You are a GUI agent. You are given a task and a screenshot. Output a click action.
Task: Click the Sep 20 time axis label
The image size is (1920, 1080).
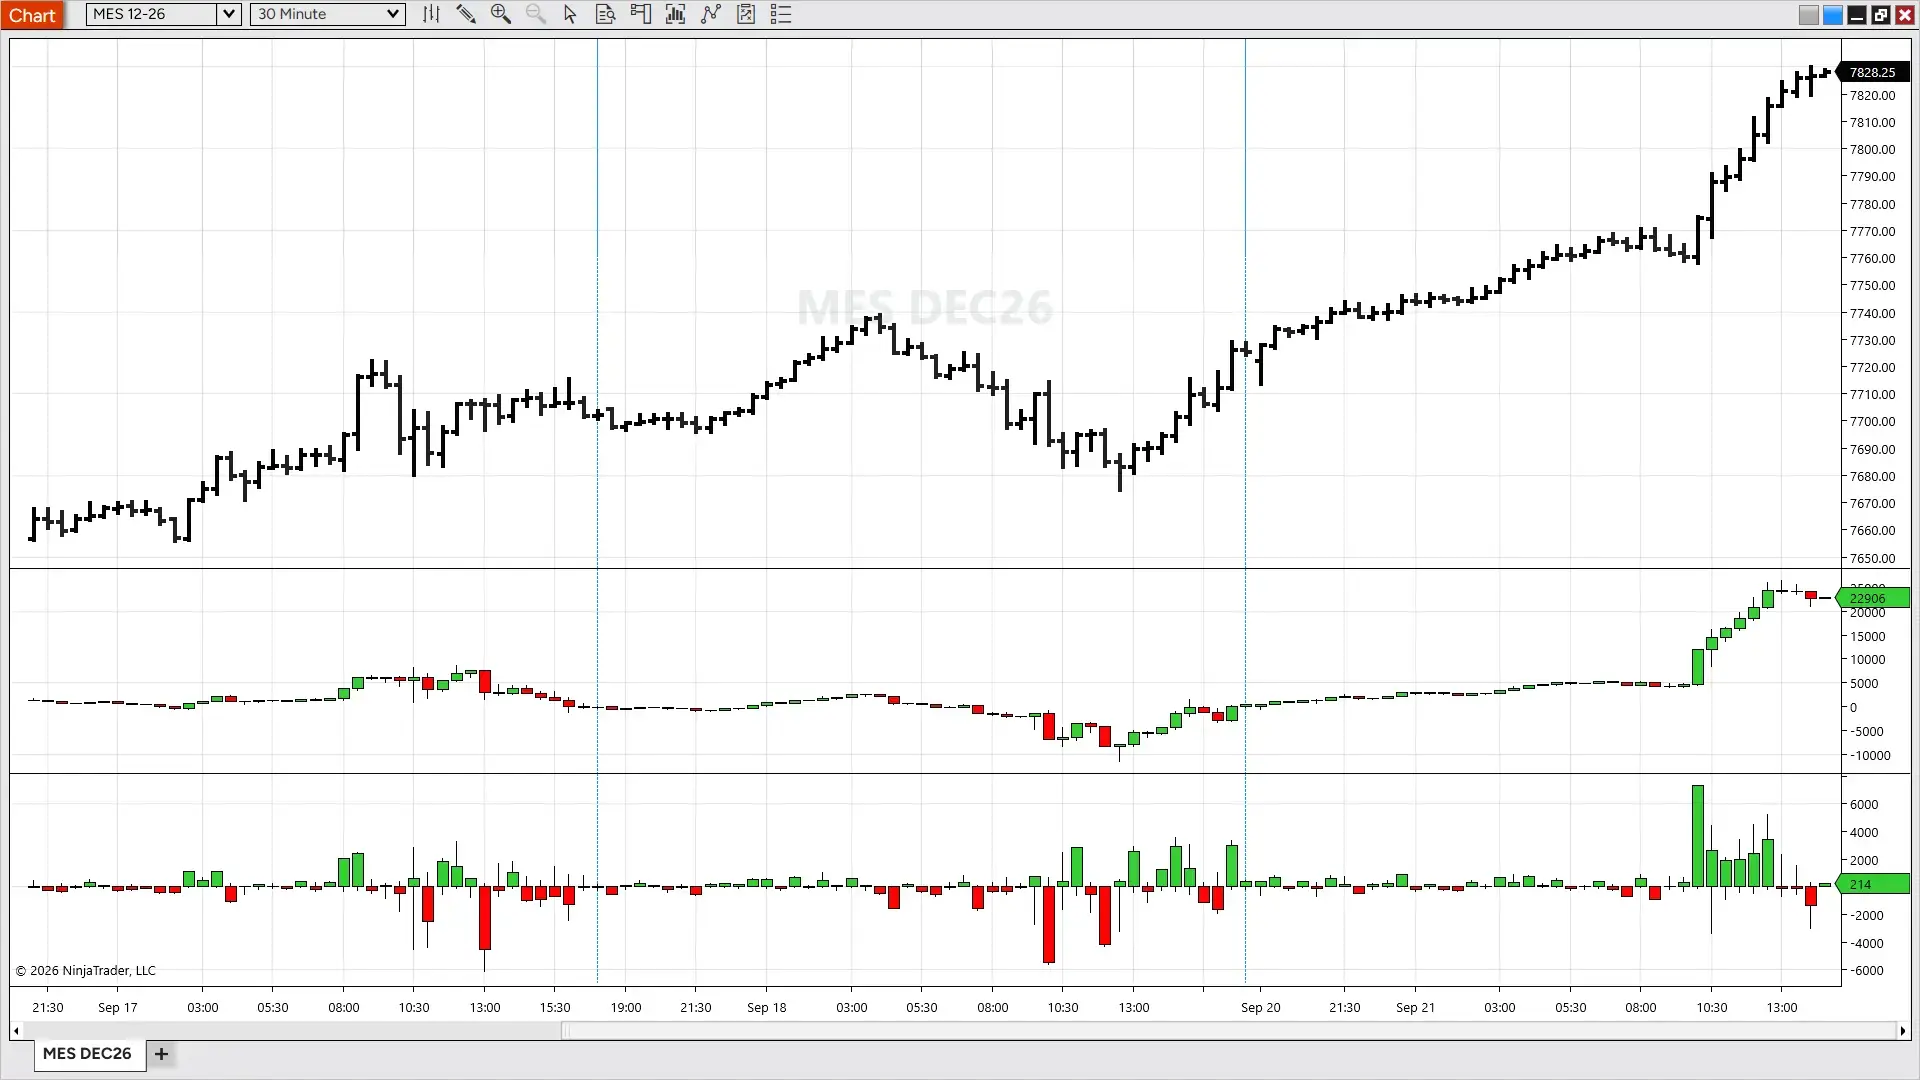pyautogui.click(x=1260, y=1007)
